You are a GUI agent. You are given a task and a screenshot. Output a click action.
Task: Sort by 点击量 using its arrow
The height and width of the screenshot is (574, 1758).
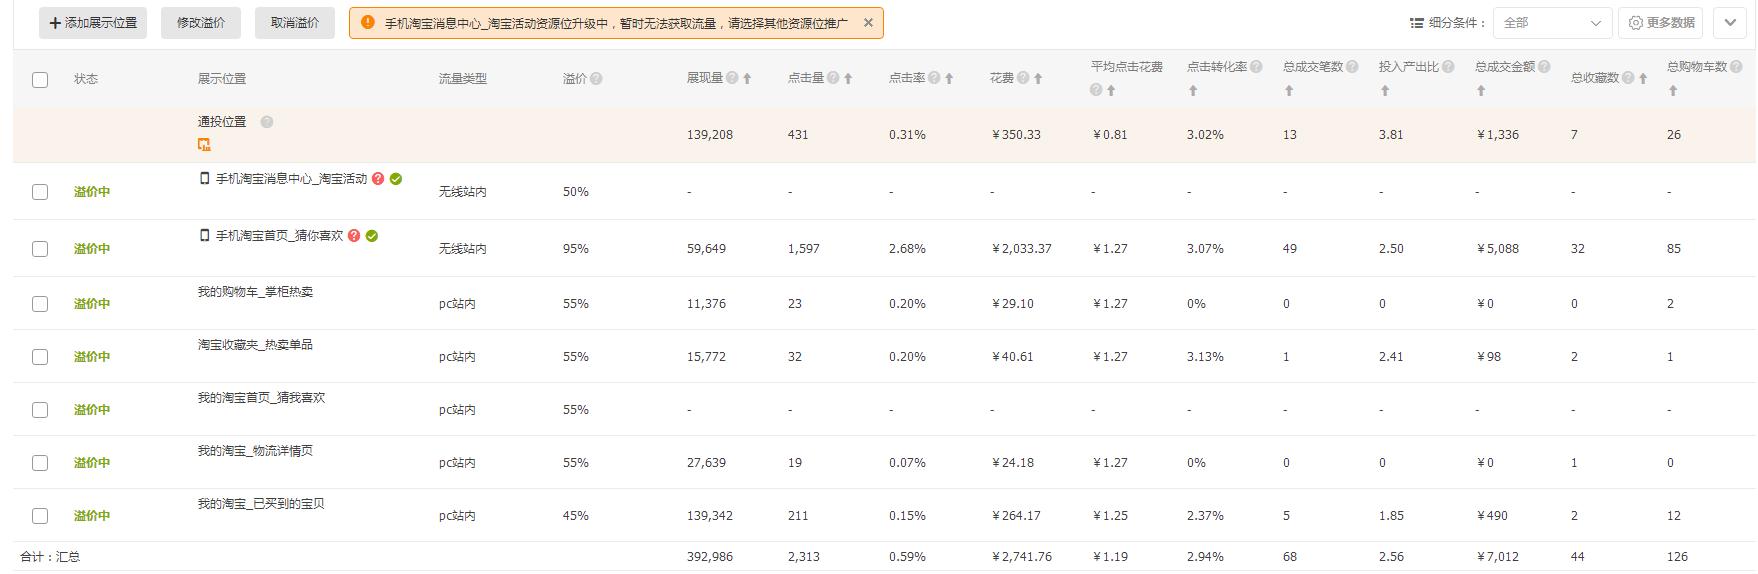pyautogui.click(x=848, y=78)
